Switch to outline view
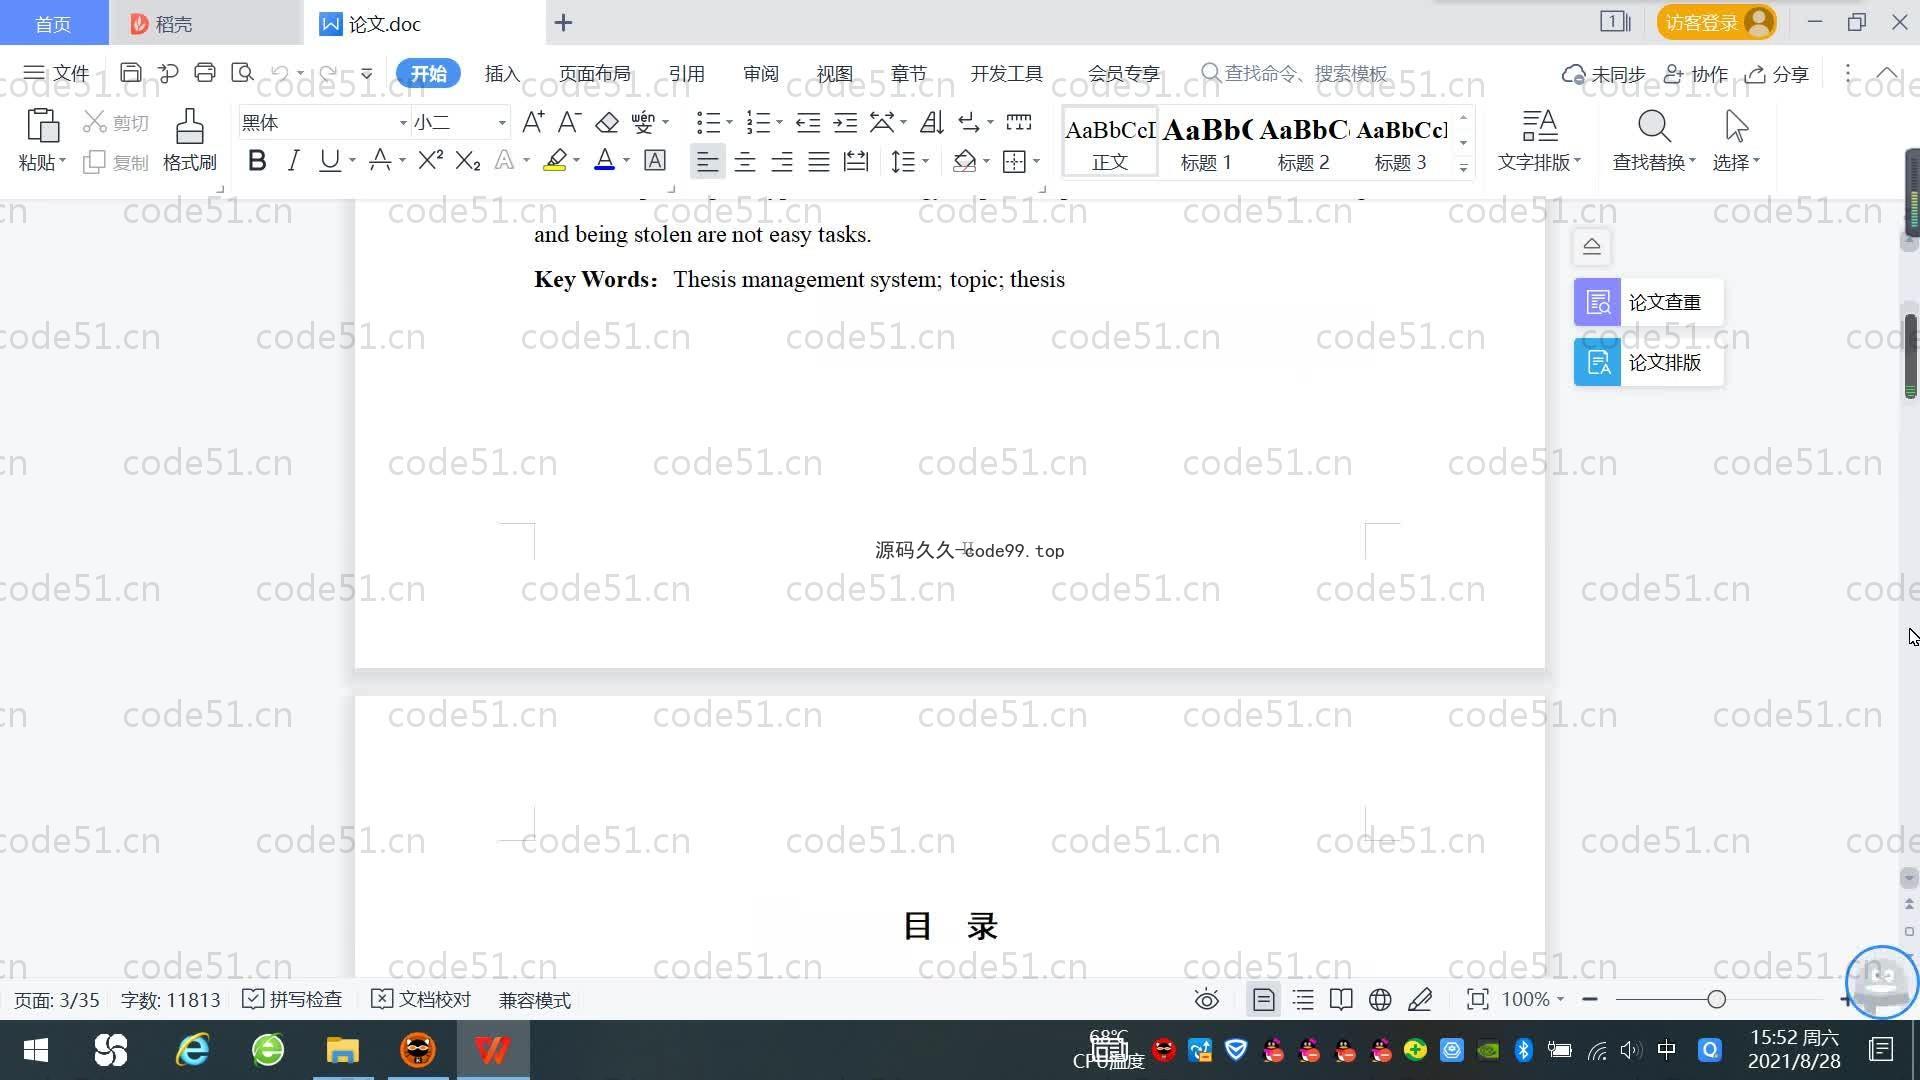Image resolution: width=1920 pixels, height=1080 pixels. pos(1303,1000)
